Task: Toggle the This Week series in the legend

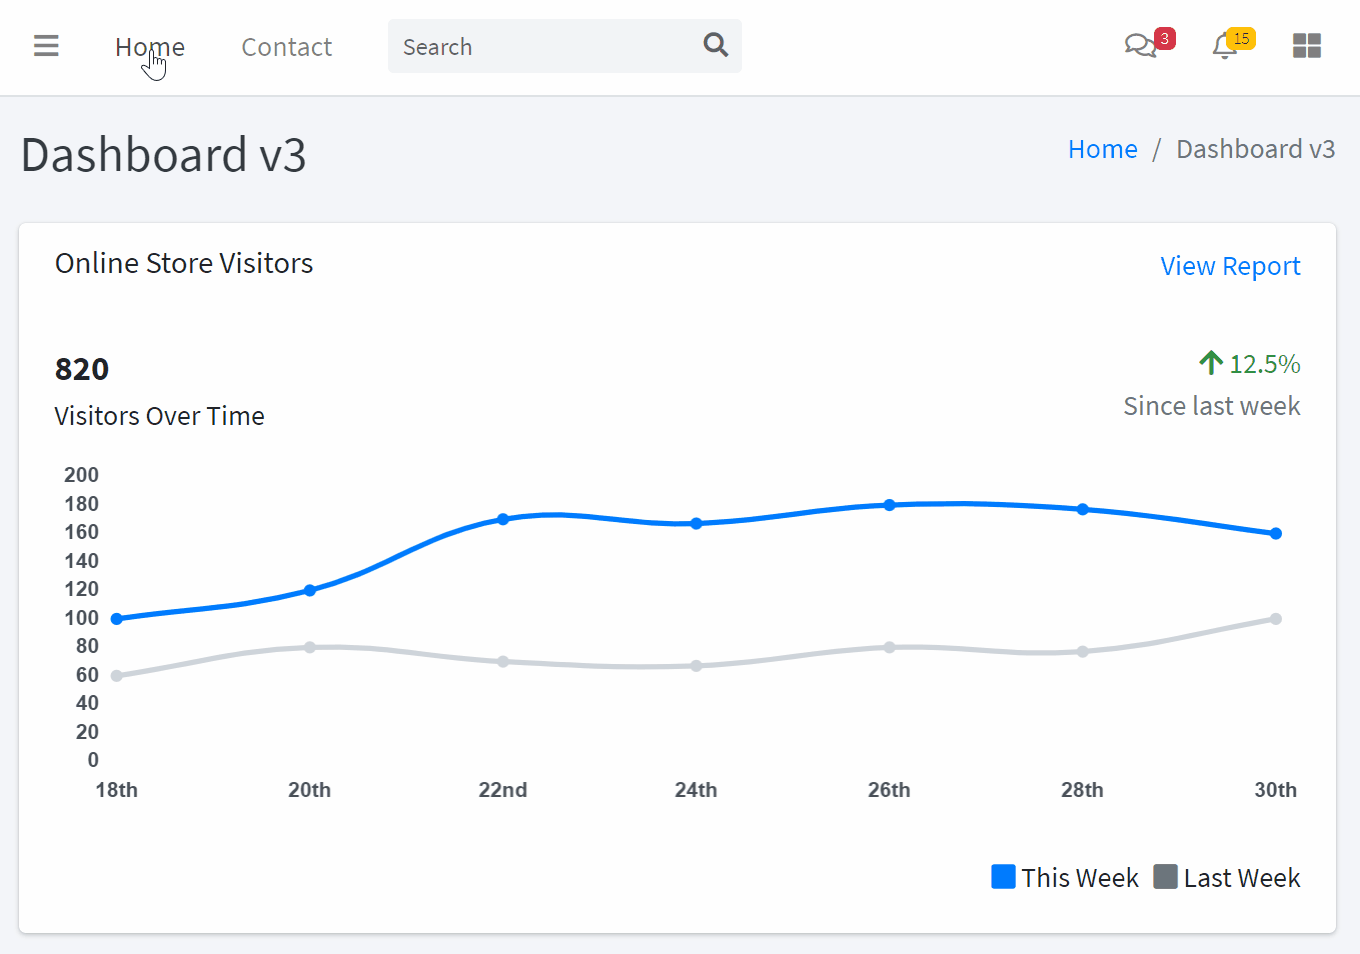Action: (1080, 877)
